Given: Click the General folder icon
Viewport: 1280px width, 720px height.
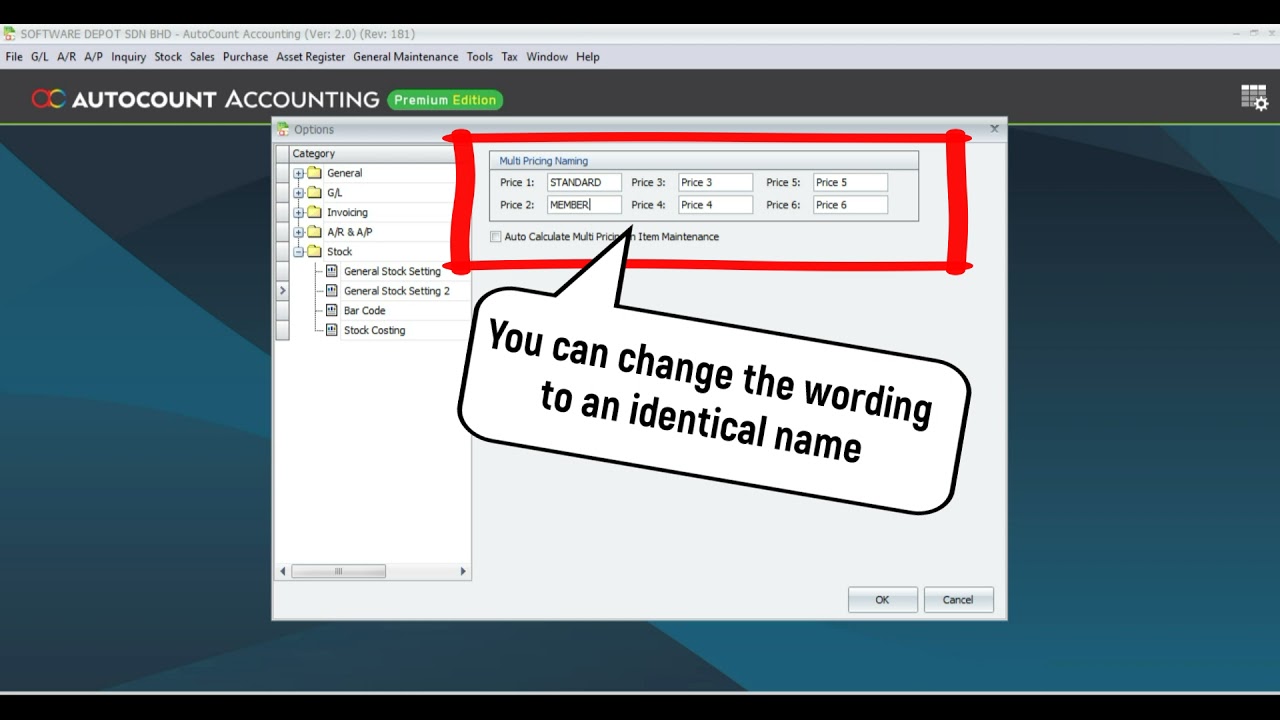Looking at the screenshot, I should [314, 173].
